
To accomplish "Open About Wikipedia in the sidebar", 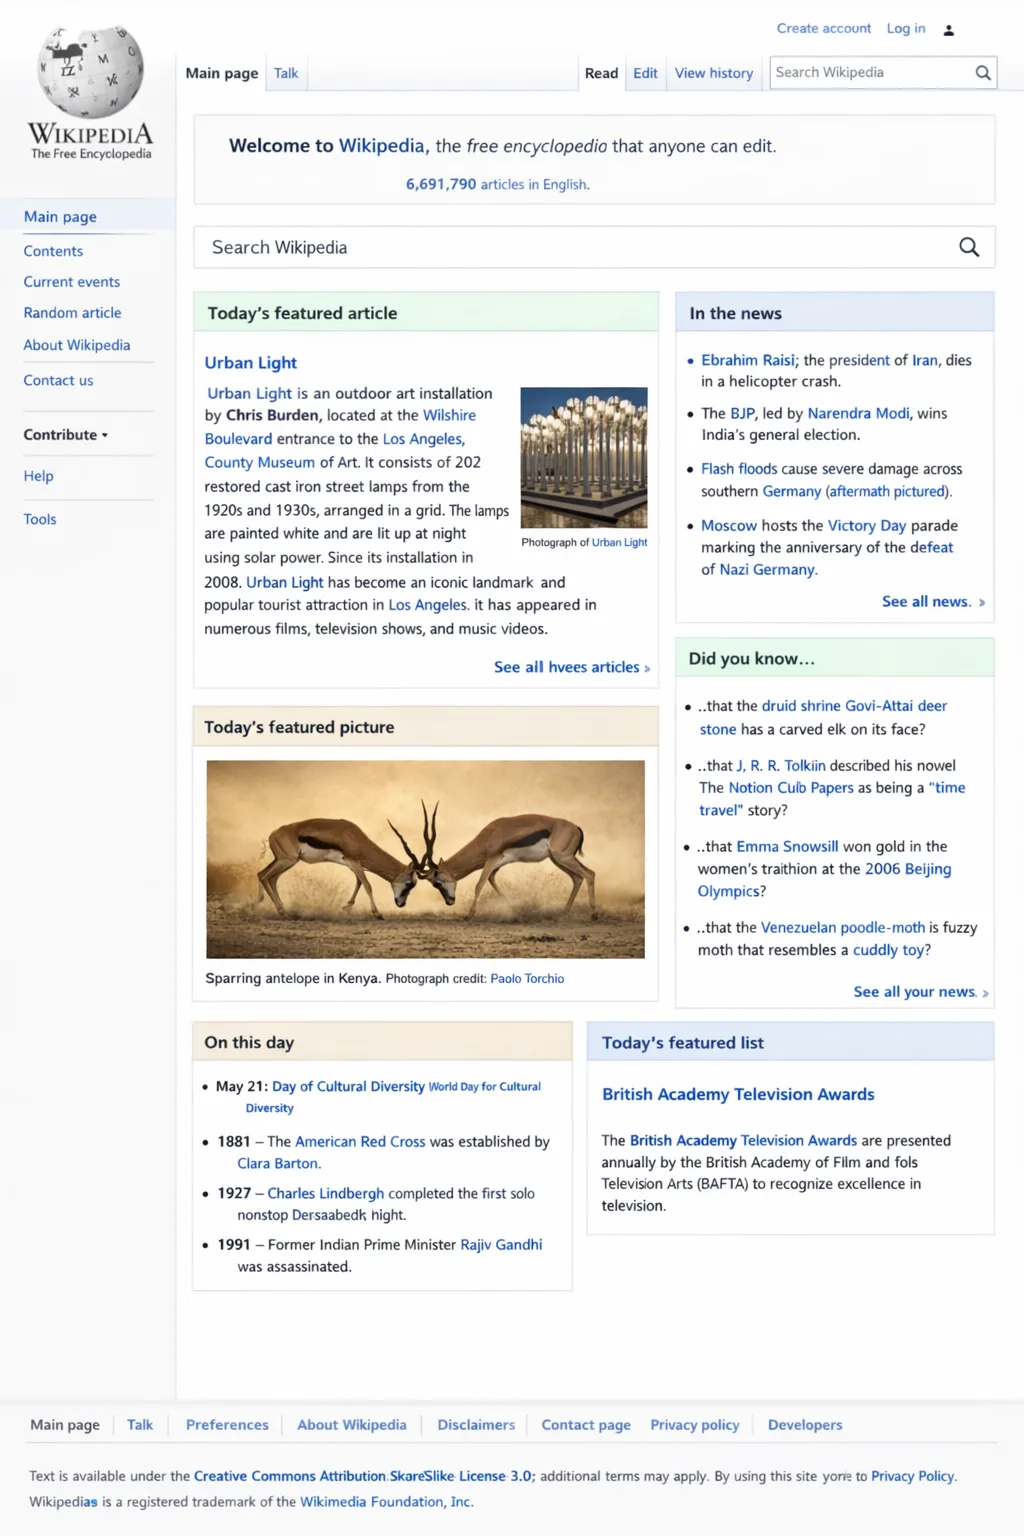I will coord(77,345).
